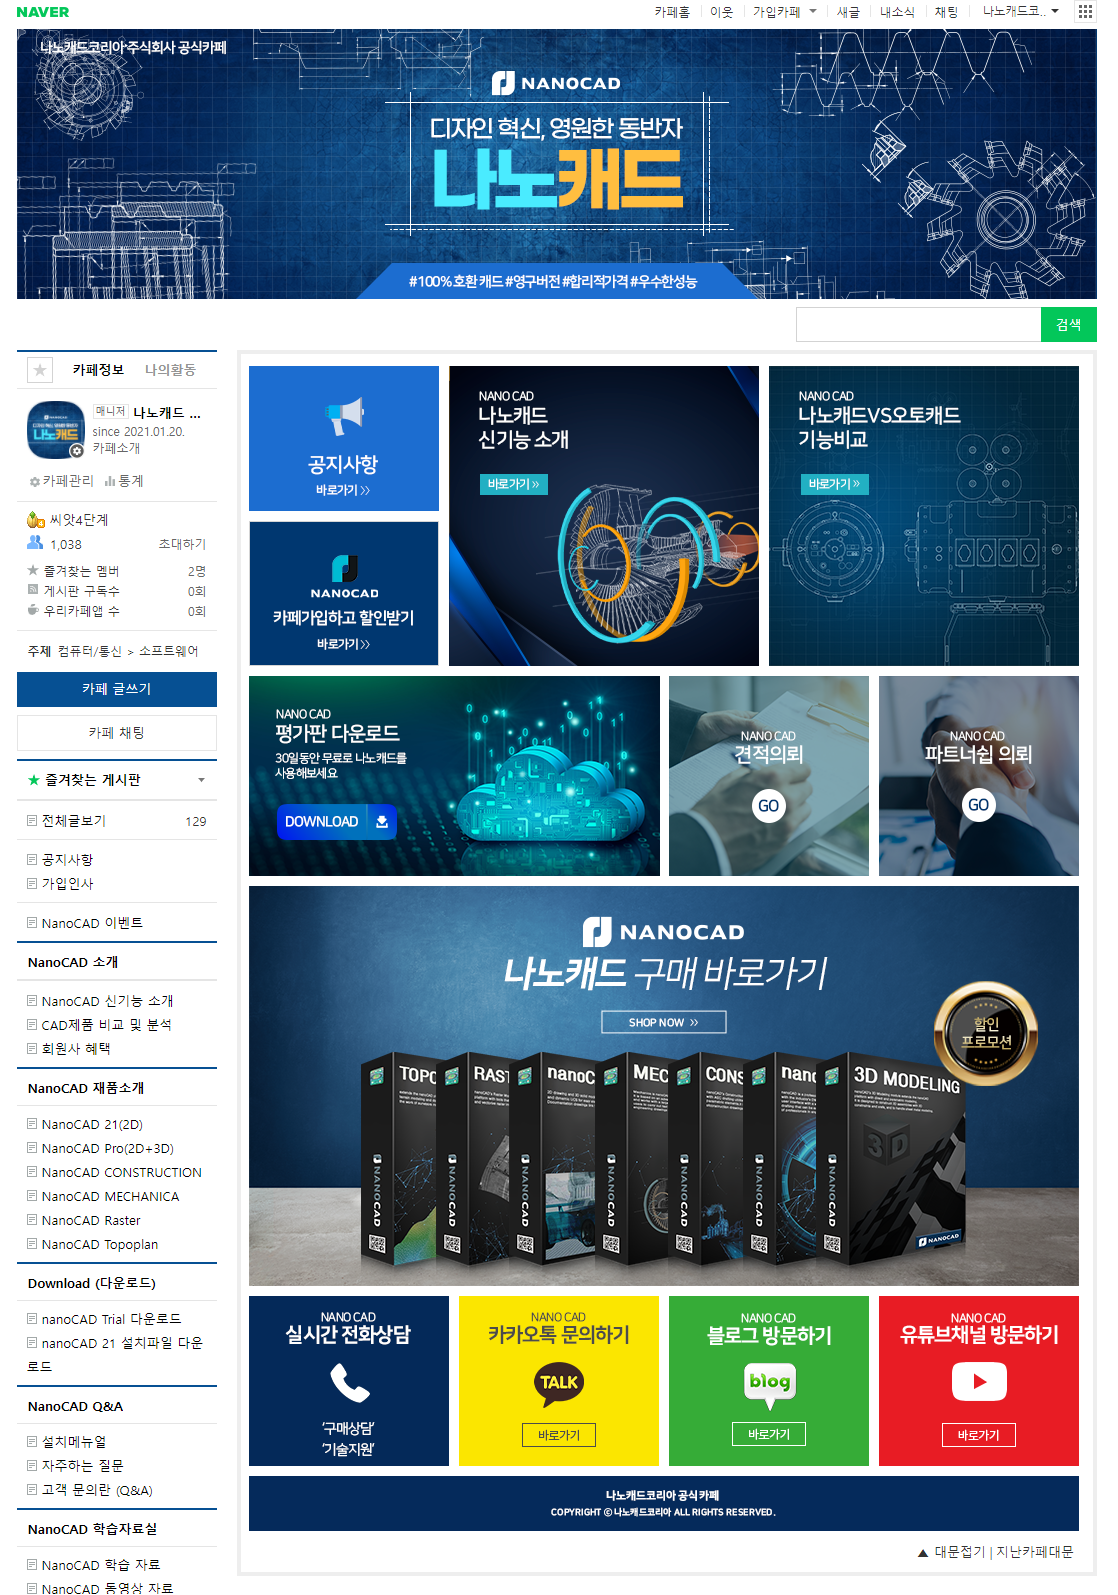Click the cafe profile thumbnail image
Screen dimensions: 1118x1595
[x=56, y=430]
